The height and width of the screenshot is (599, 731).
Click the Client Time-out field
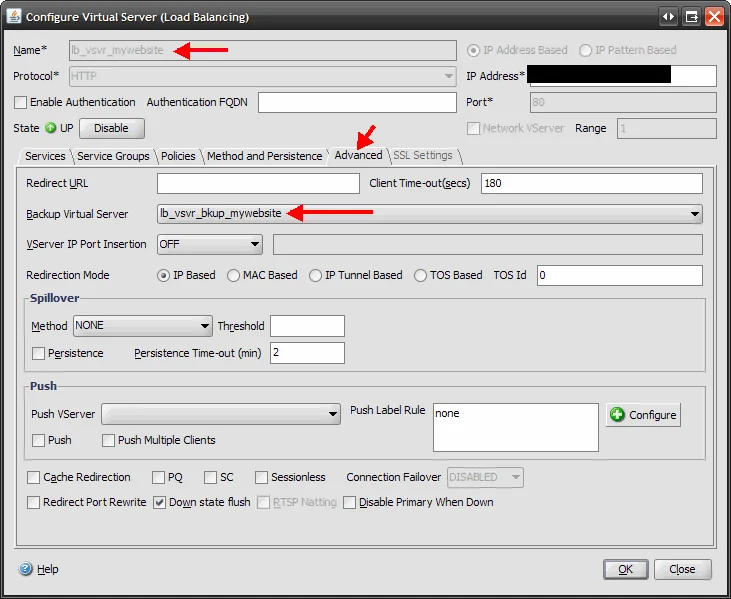(592, 184)
